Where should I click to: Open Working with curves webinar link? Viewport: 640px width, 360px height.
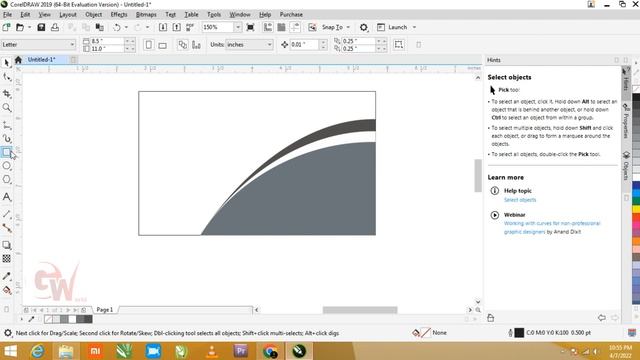552,227
